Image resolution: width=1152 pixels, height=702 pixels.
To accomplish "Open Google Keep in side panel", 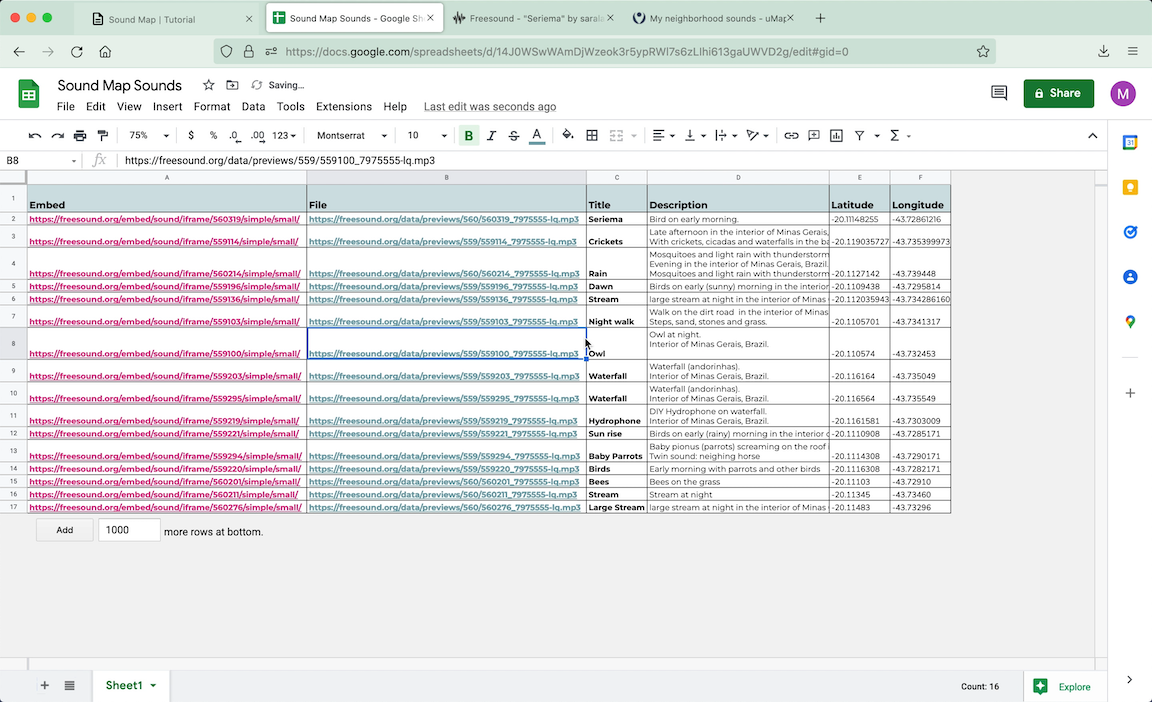I will pos(1130,187).
